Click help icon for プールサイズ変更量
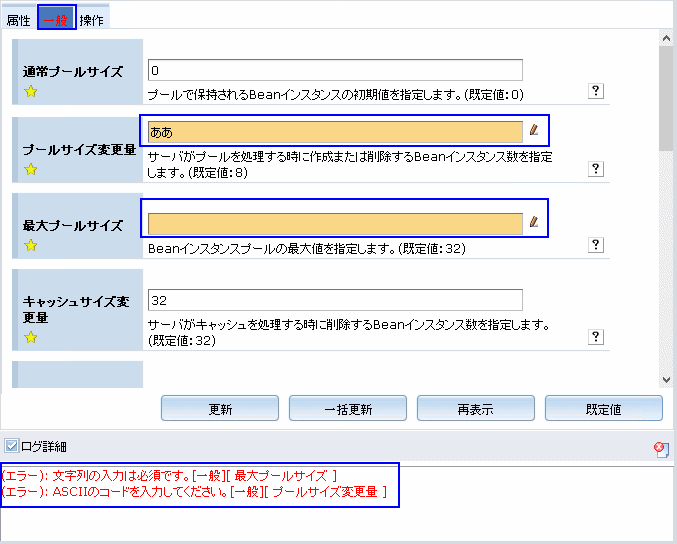This screenshot has height=544, width=677. 596,169
